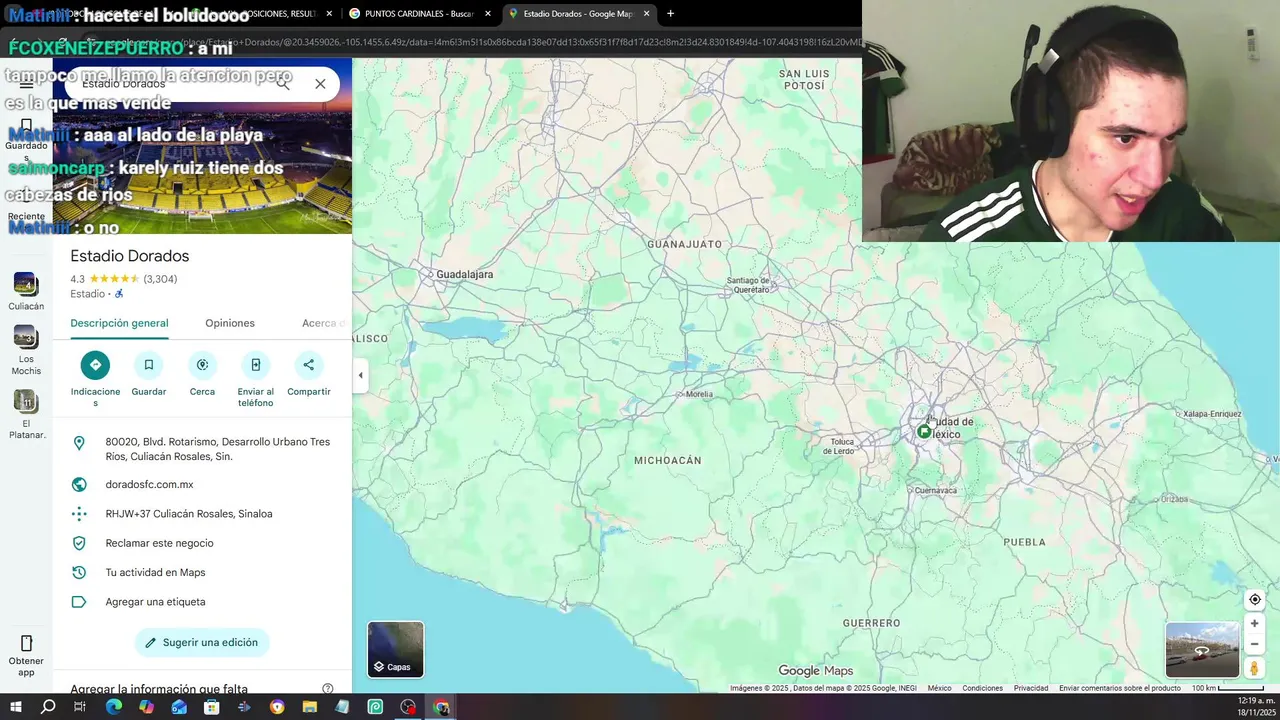Switch to the Opiniones tab
1280x720 pixels.
click(x=230, y=323)
